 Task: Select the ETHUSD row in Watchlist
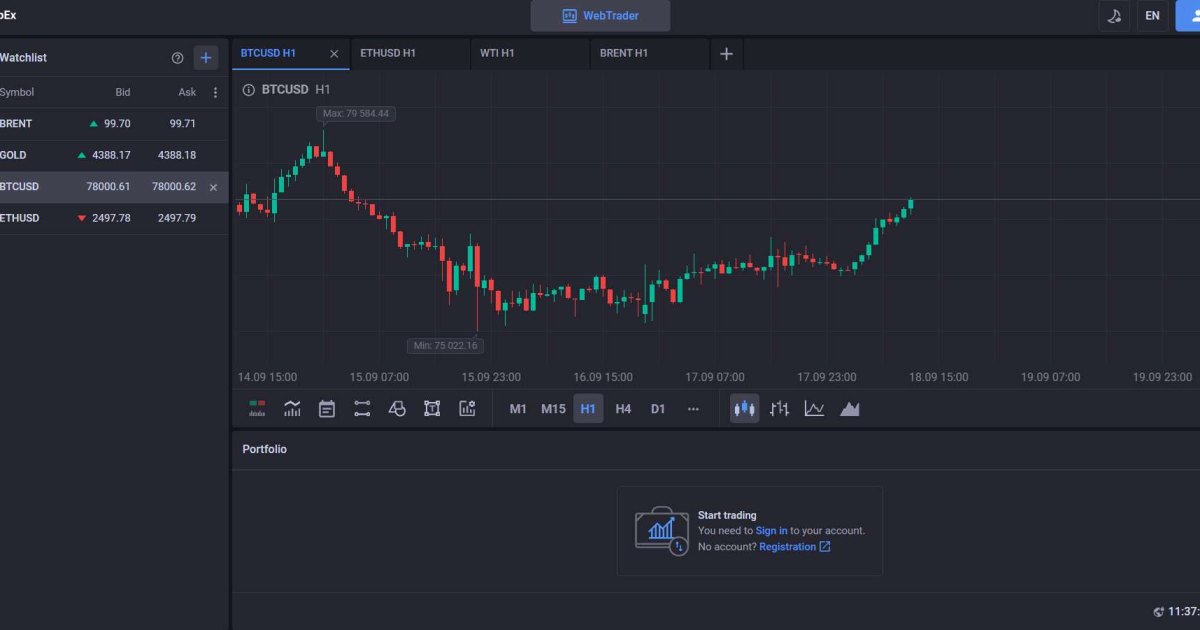coord(114,218)
